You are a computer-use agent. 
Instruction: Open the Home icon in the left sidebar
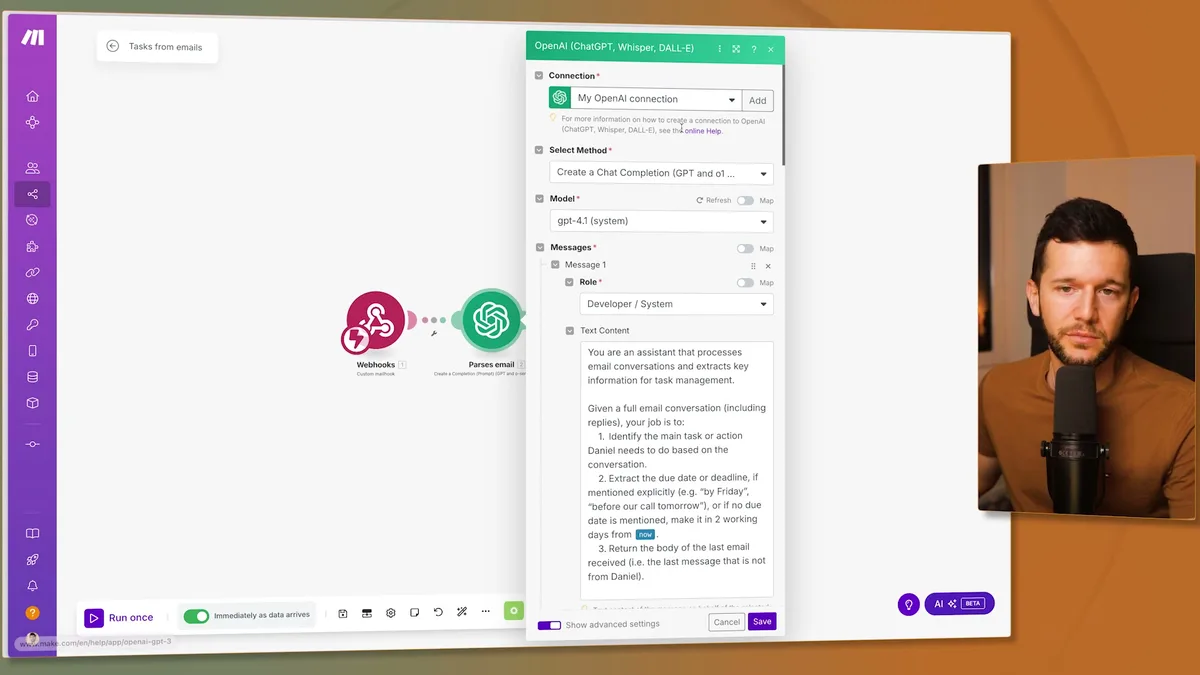[x=31, y=95]
